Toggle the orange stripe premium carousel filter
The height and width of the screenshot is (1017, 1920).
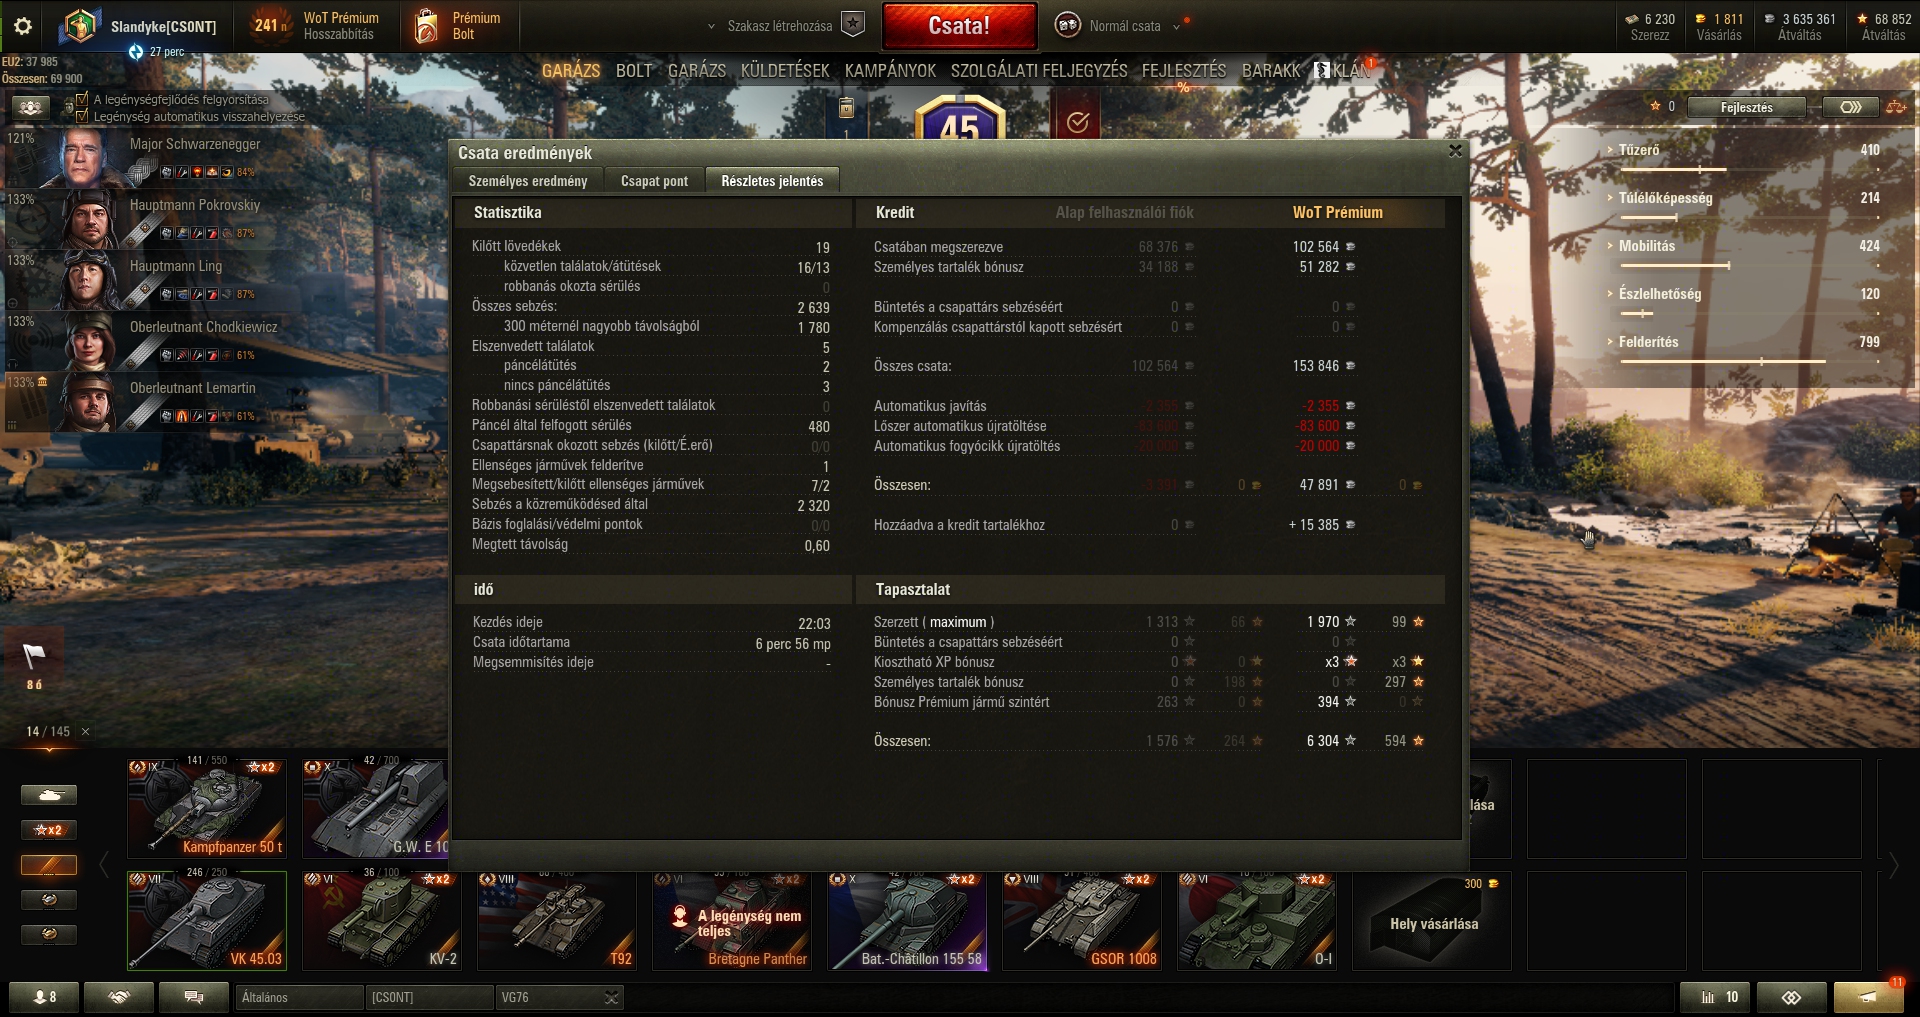49,865
